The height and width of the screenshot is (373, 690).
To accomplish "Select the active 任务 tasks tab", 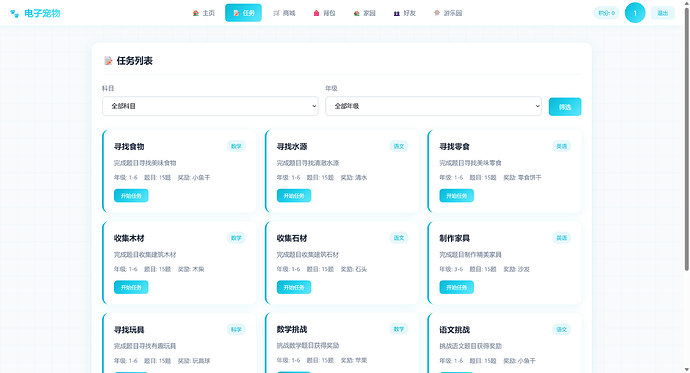I will pyautogui.click(x=243, y=13).
